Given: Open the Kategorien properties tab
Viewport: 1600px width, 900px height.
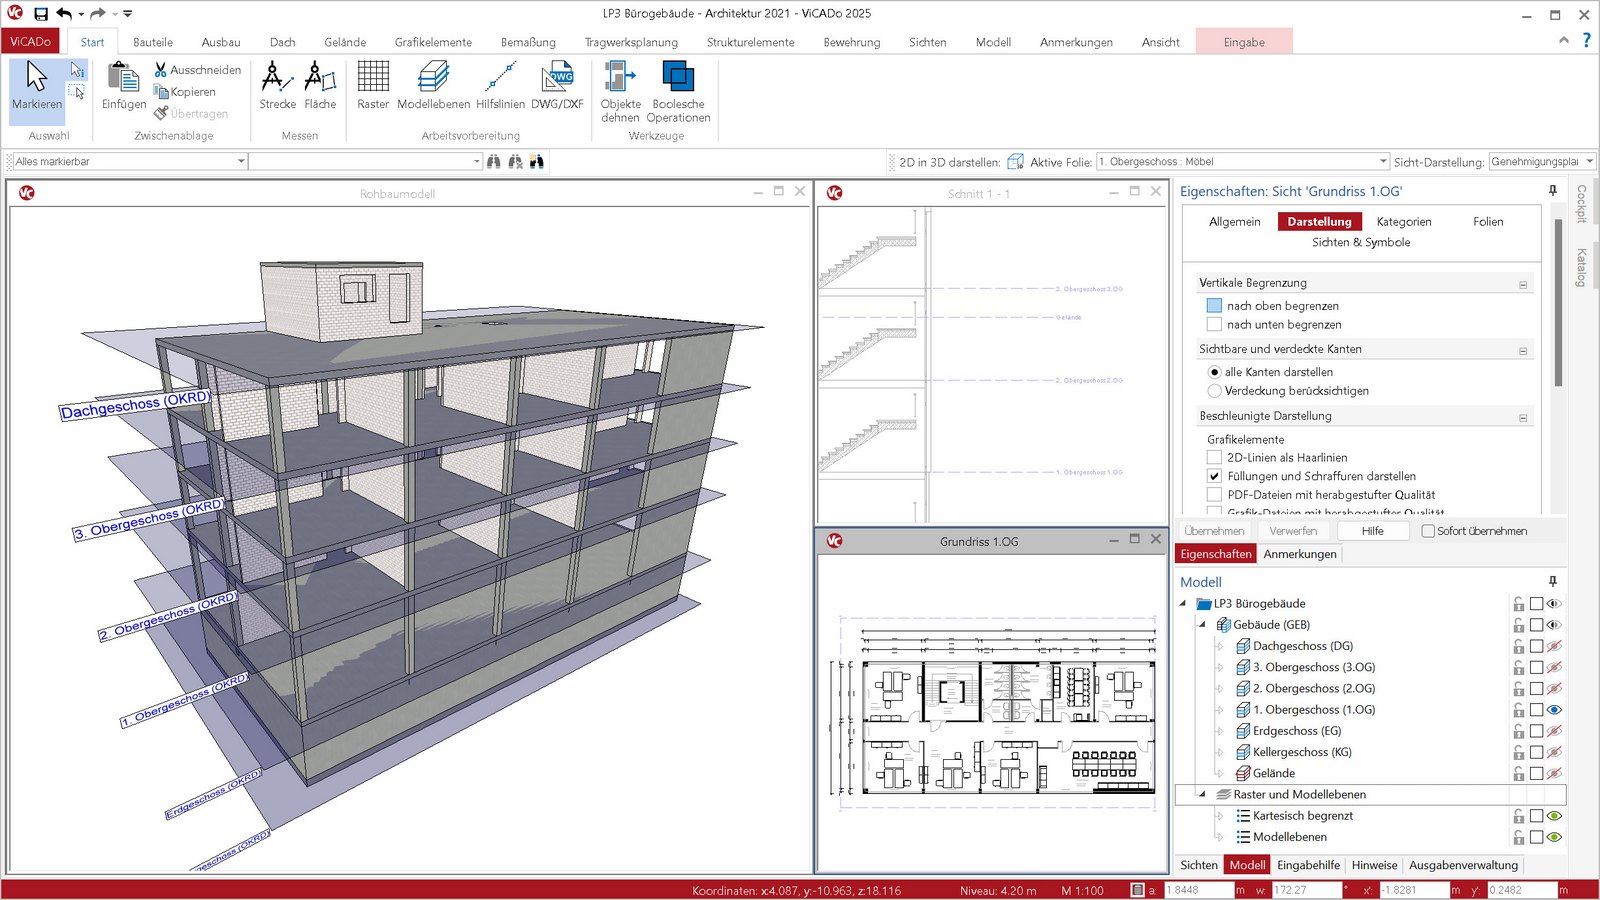Looking at the screenshot, I should pos(1403,222).
